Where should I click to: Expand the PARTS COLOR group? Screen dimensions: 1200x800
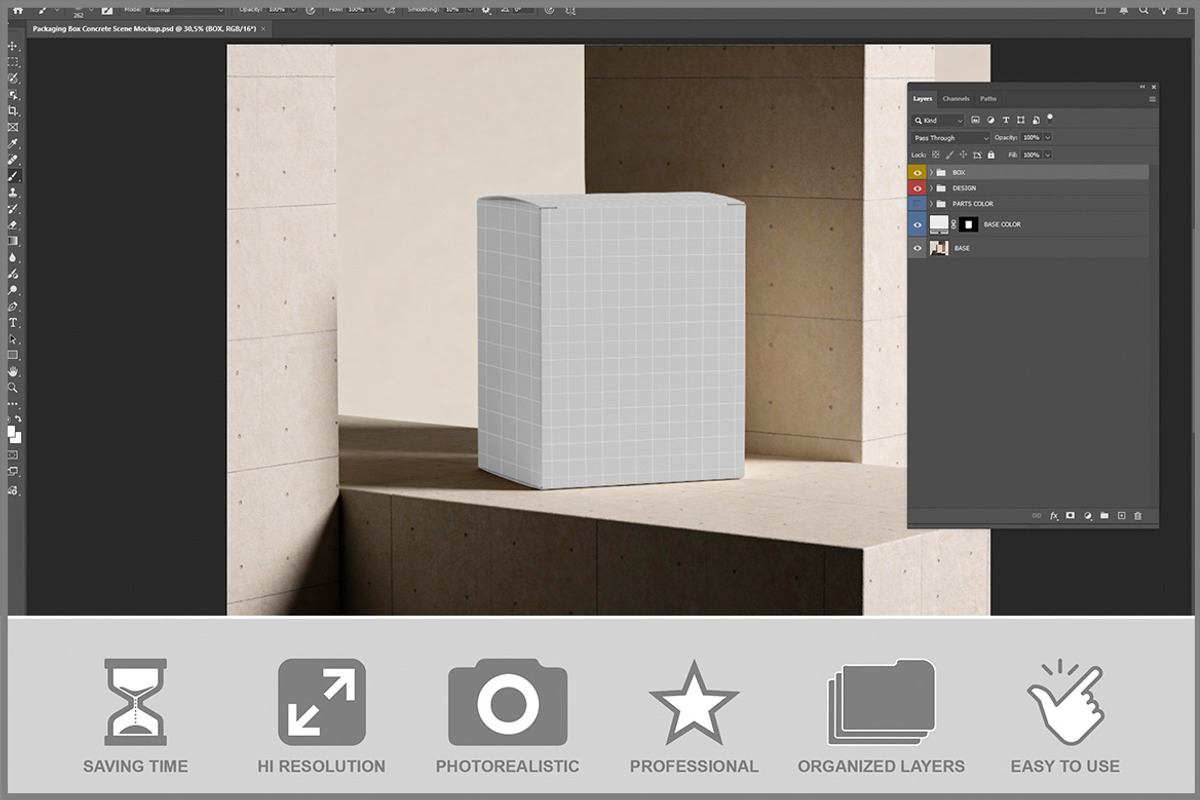[x=931, y=204]
